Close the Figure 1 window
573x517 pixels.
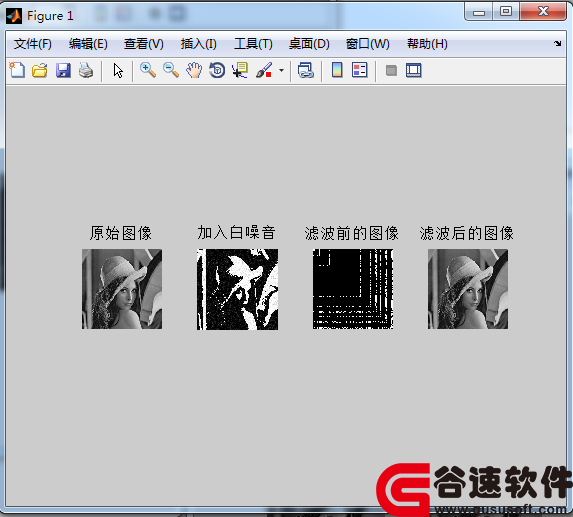click(x=543, y=12)
